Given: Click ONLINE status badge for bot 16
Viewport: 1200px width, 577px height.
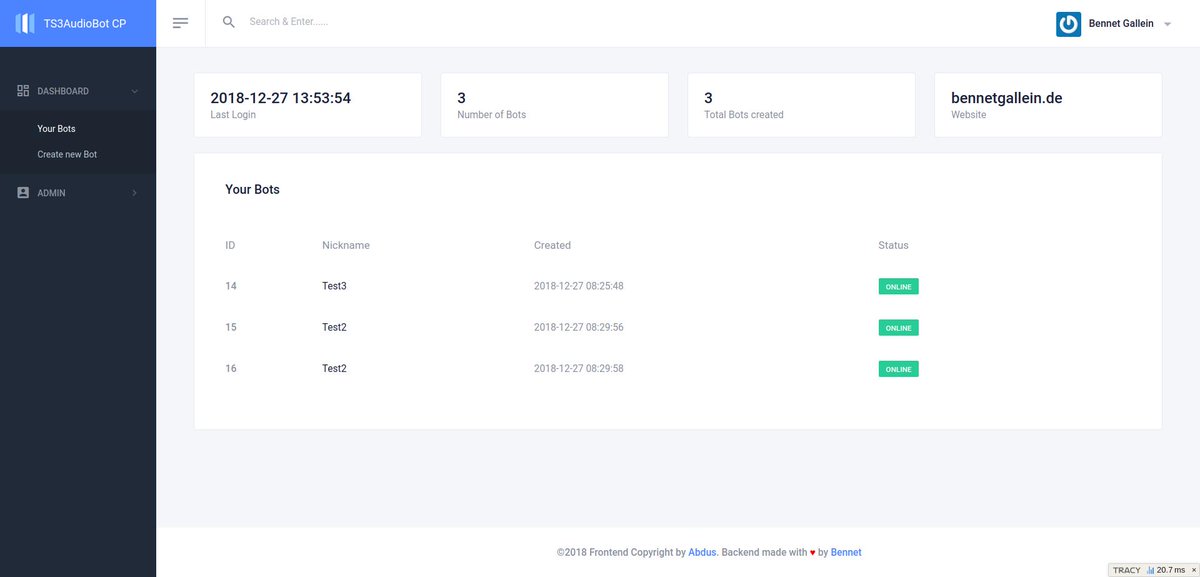Looking at the screenshot, I should point(898,369).
